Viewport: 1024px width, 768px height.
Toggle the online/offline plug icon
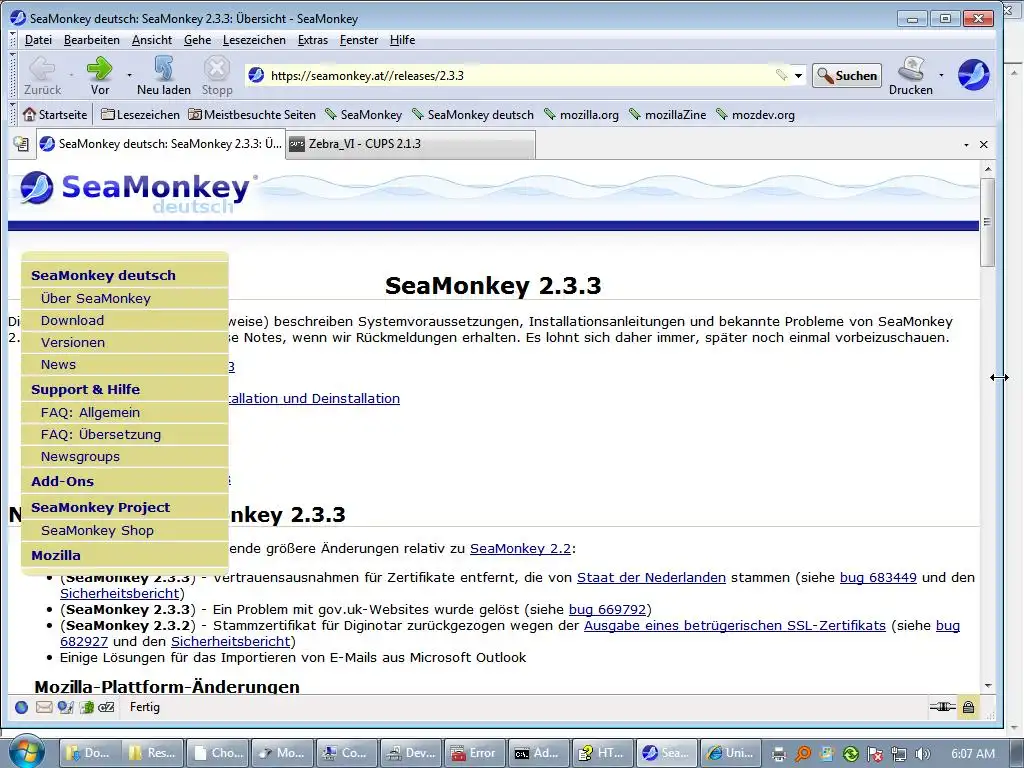pyautogui.click(x=942, y=707)
